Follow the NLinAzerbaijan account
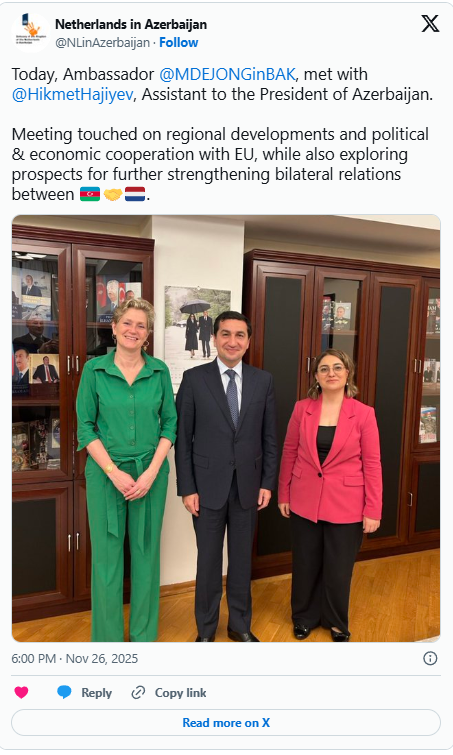The height and width of the screenshot is (755, 453). [179, 42]
